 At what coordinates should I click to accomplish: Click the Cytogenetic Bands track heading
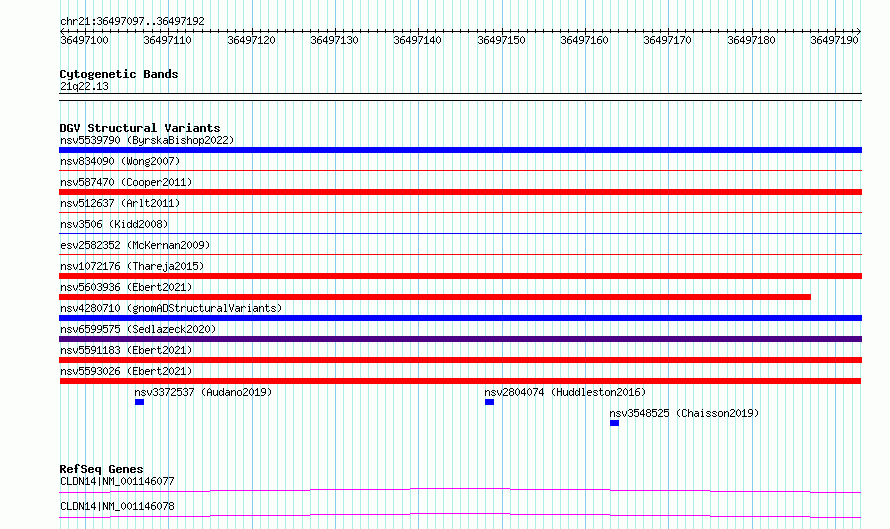point(119,74)
